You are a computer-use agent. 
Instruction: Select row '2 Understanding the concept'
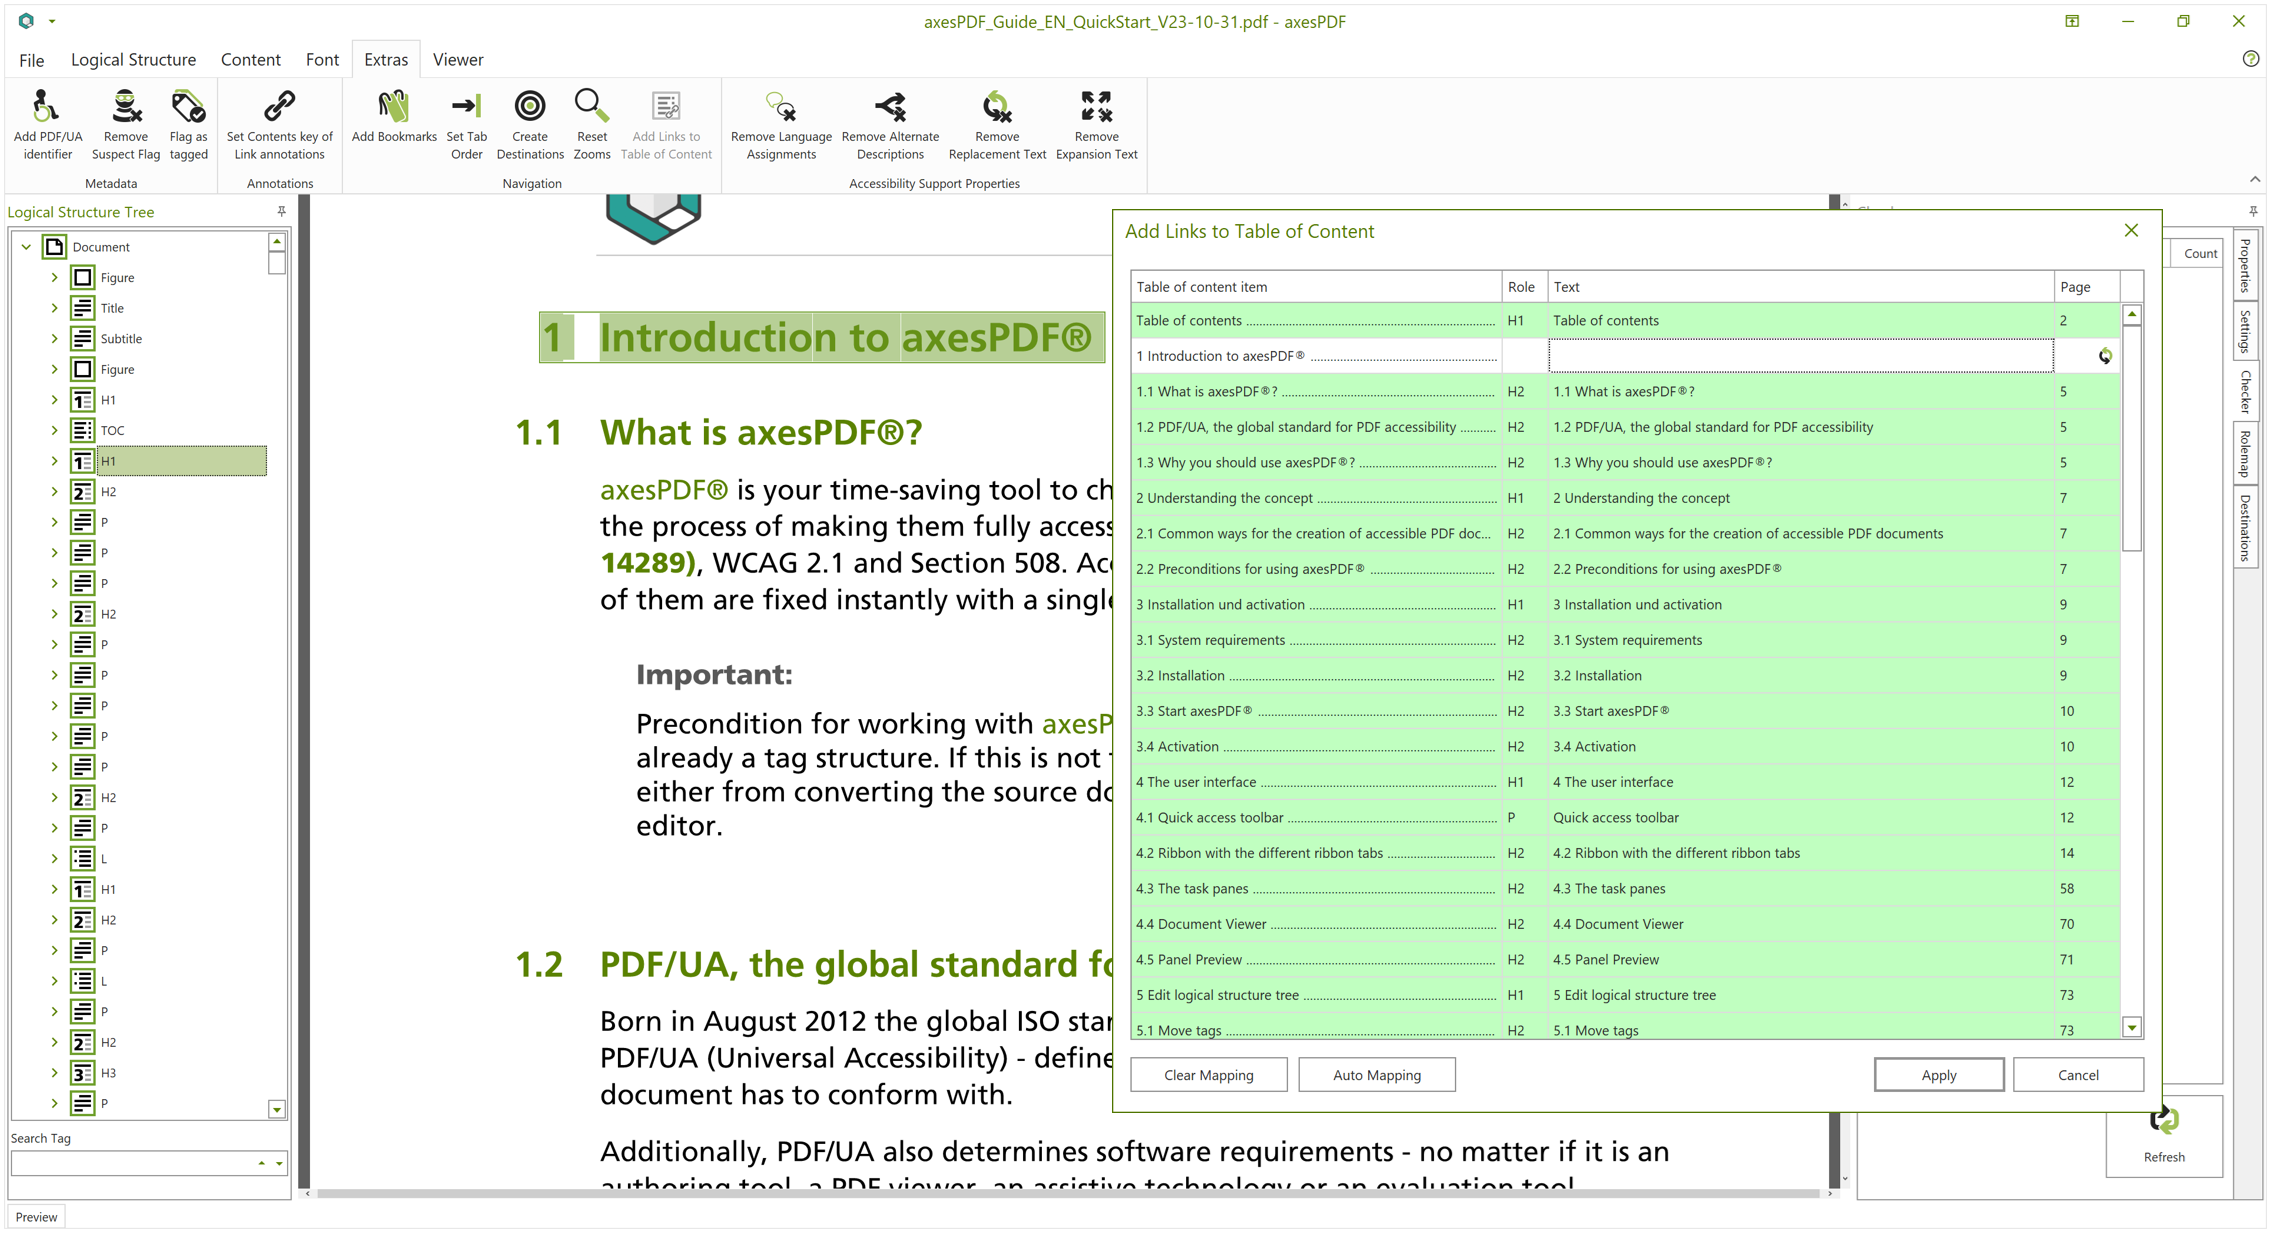[x=1625, y=498]
